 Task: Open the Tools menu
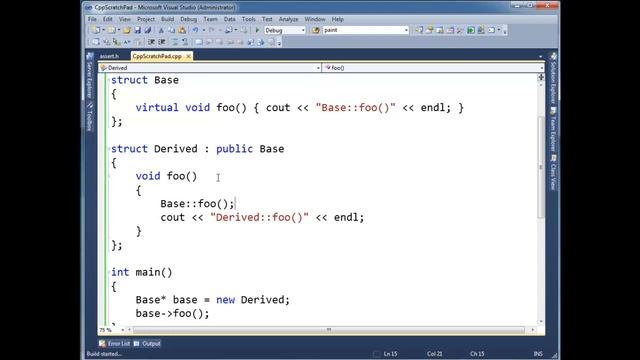point(248,19)
